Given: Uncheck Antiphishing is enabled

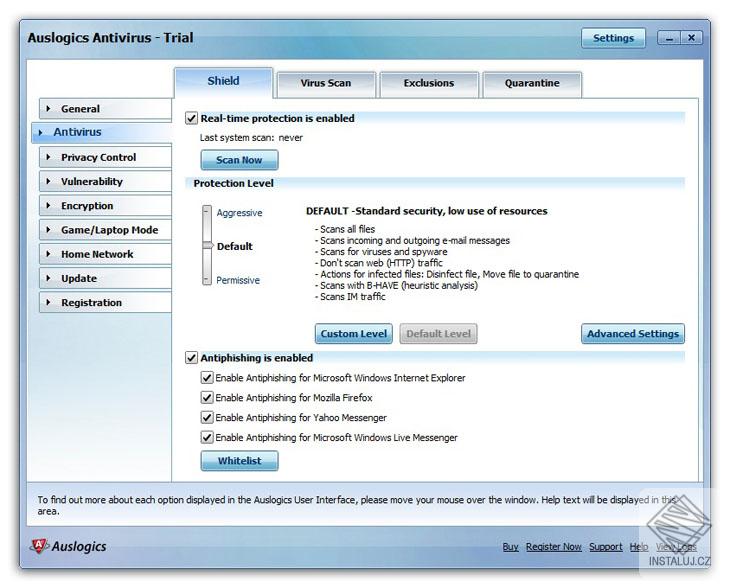Looking at the screenshot, I should tap(191, 358).
